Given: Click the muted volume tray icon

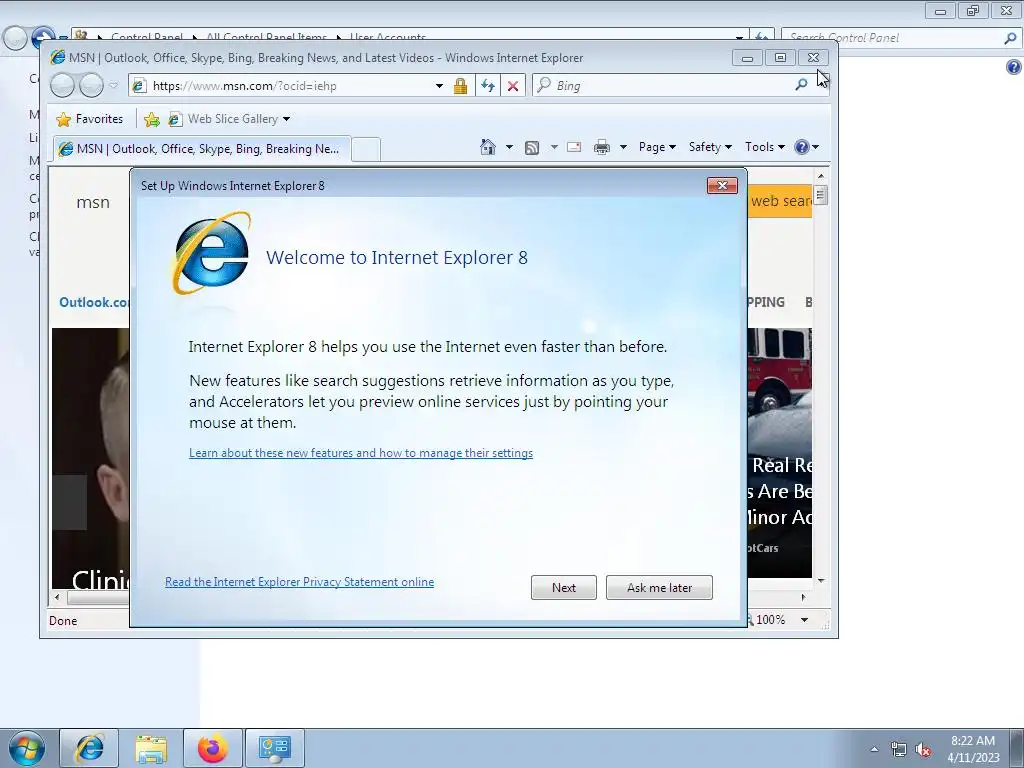Looking at the screenshot, I should click(x=923, y=750).
